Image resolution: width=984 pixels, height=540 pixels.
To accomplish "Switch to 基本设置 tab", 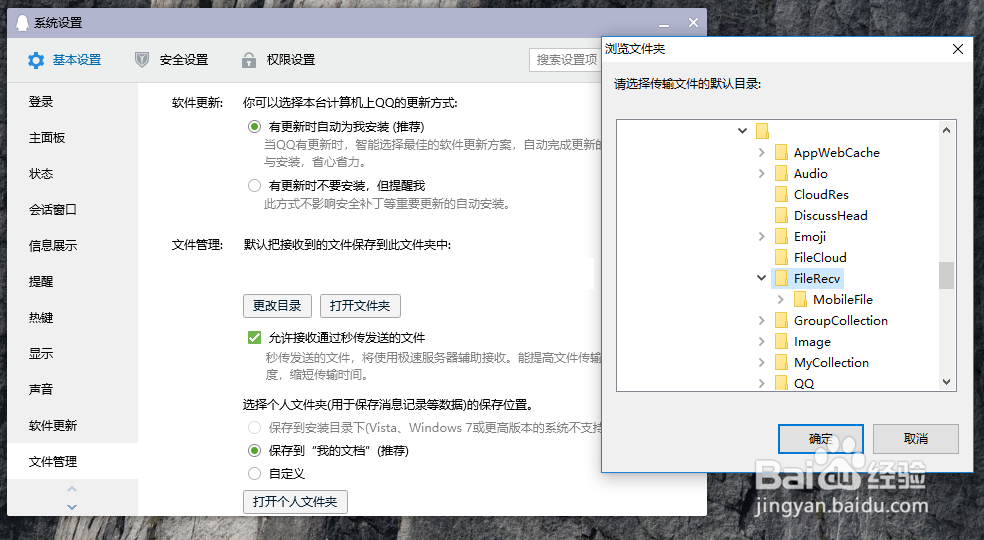I will (65, 60).
